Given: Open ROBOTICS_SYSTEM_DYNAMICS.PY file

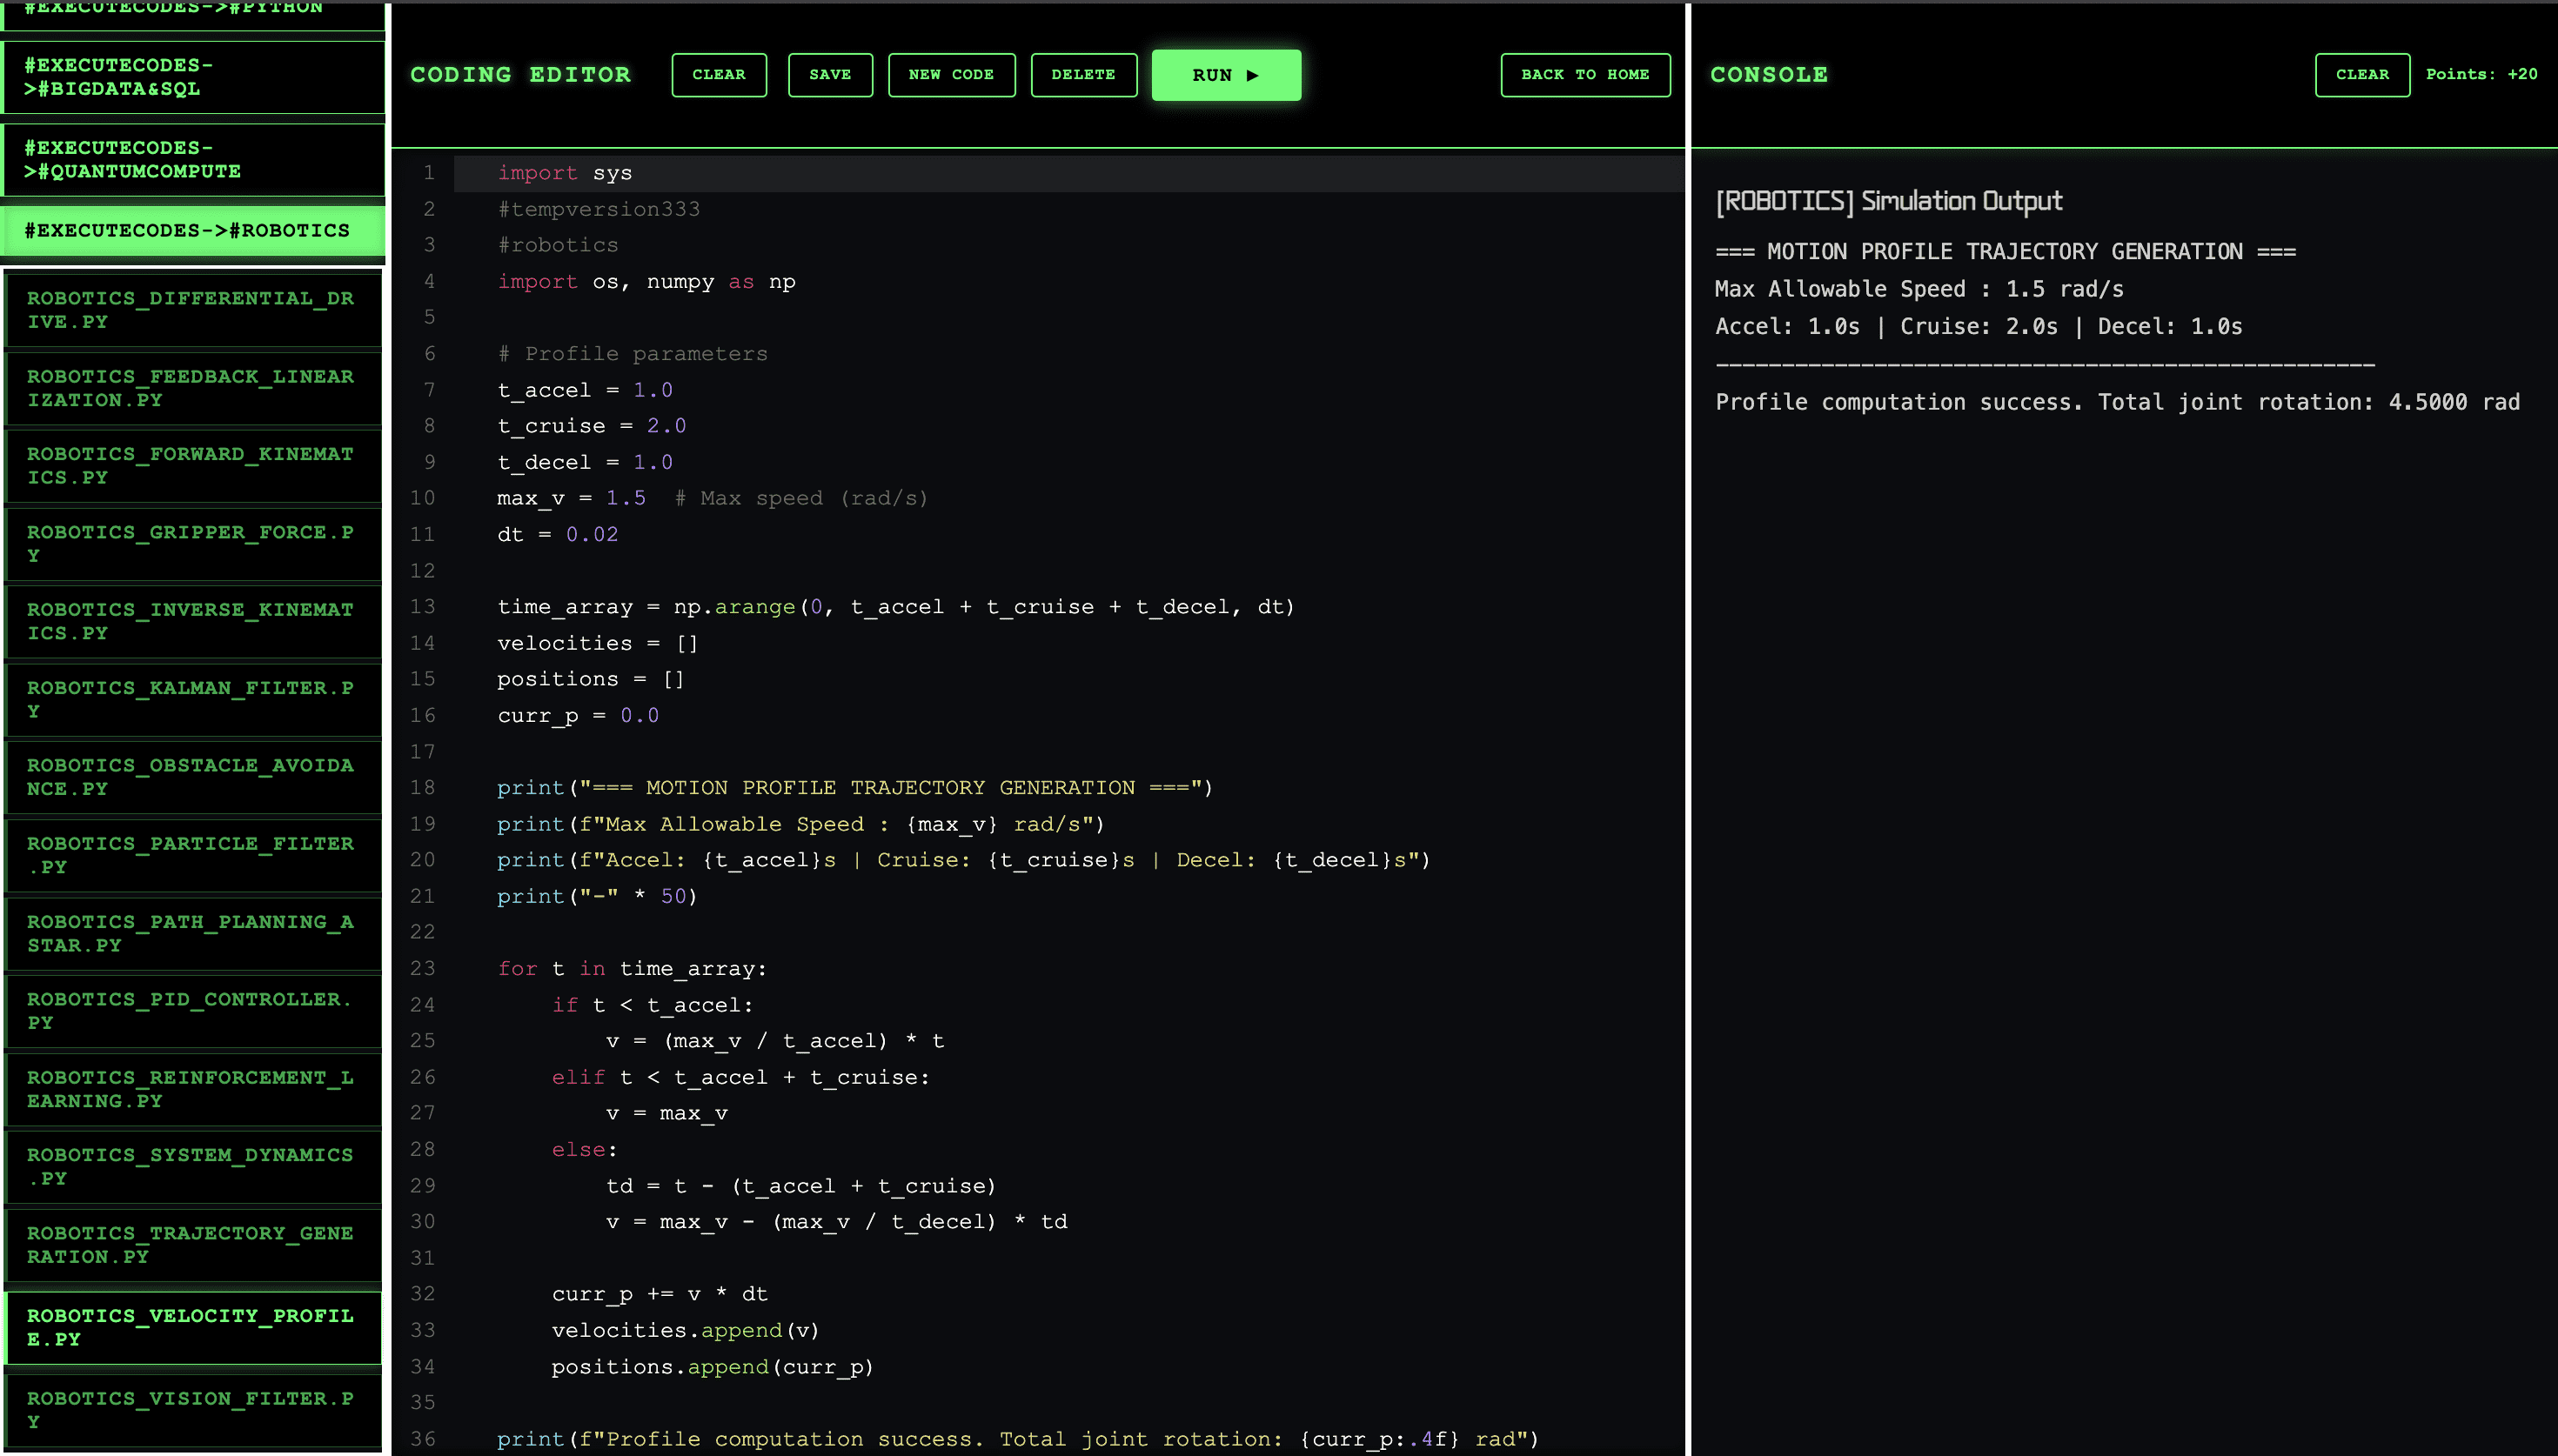Looking at the screenshot, I should pos(193,1167).
